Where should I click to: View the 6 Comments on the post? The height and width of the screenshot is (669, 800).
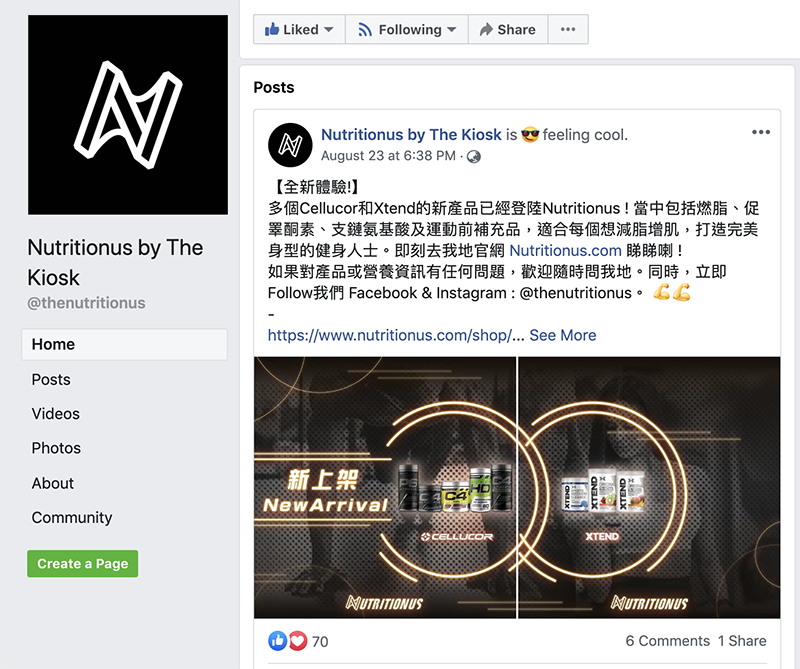[x=668, y=640]
